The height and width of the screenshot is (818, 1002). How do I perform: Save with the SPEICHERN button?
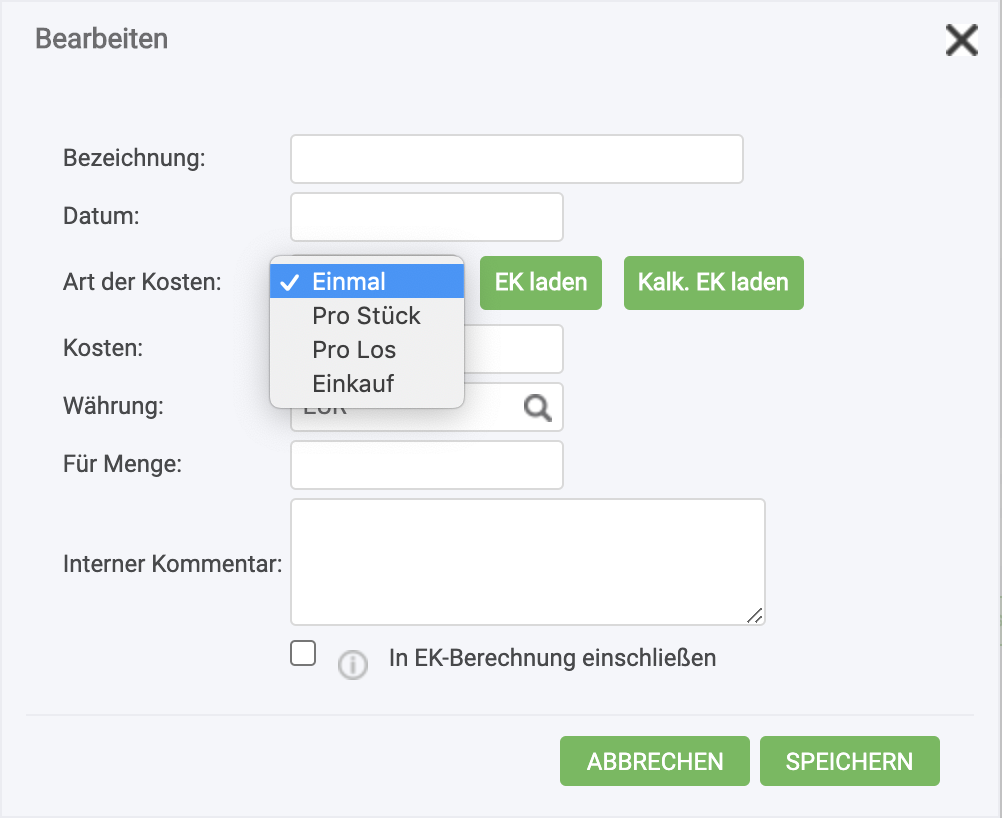[x=849, y=761]
